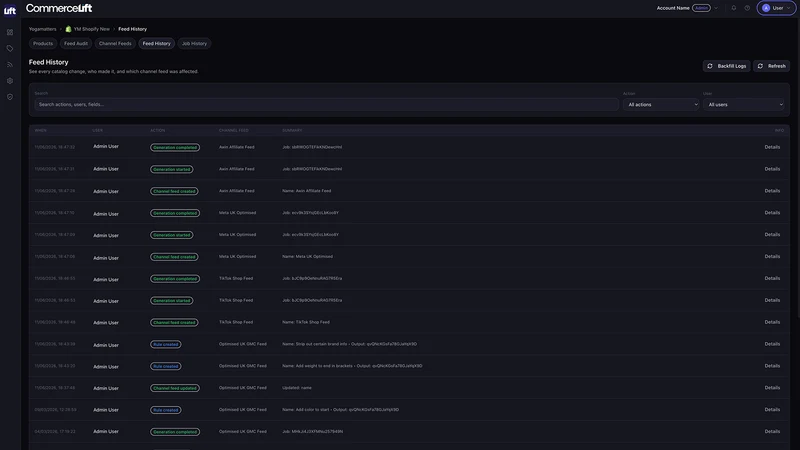800x450 pixels.
Task: Open Details for TikTok Channel feed created
Action: (x=772, y=322)
